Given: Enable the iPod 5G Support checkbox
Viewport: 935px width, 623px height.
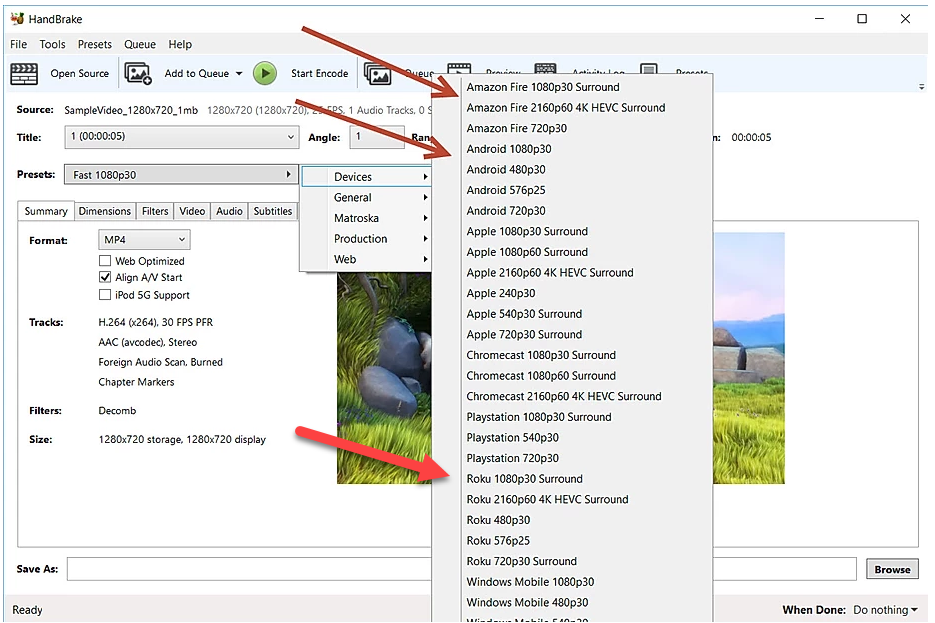Looking at the screenshot, I should click(x=105, y=295).
